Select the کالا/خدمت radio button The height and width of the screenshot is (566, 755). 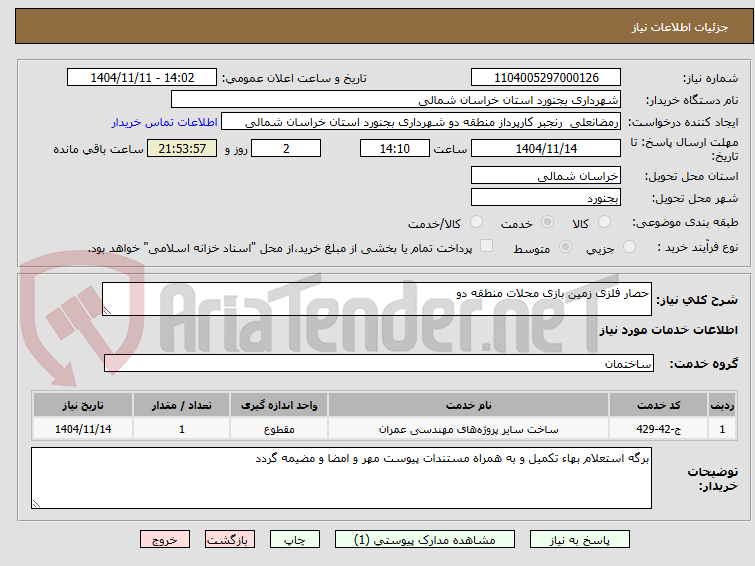476,222
